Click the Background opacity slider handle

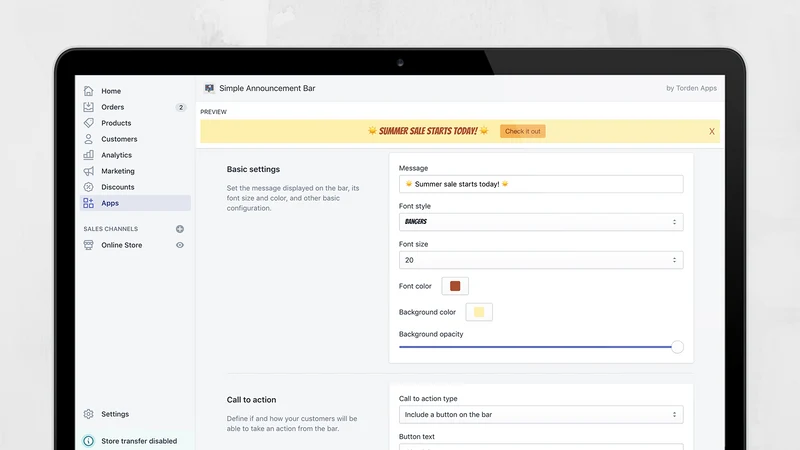coord(677,347)
